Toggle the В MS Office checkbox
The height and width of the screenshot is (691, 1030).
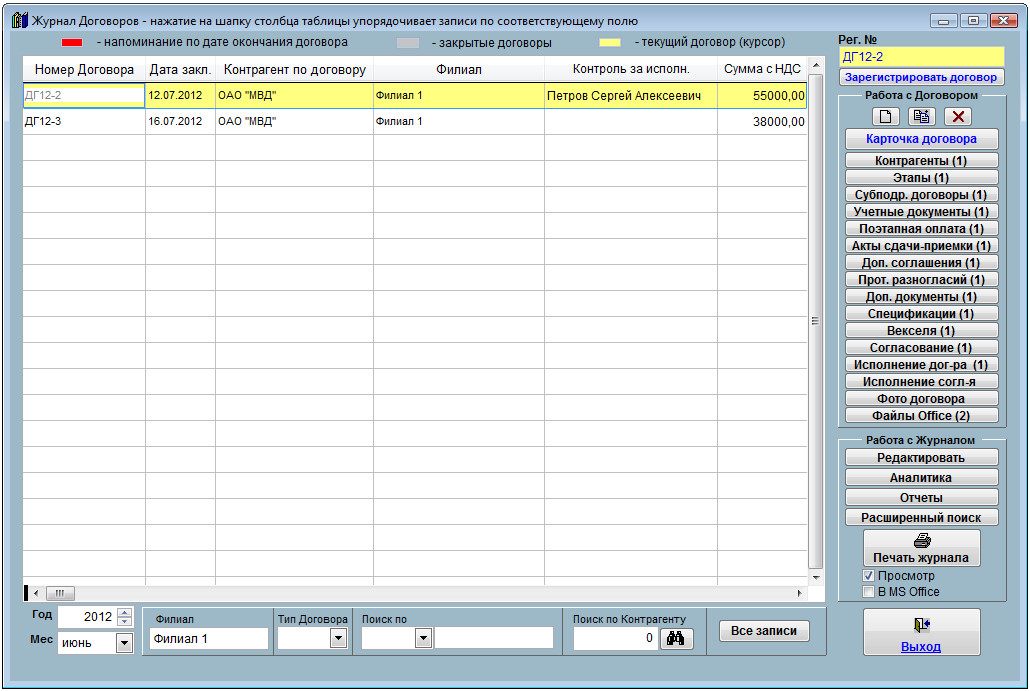(868, 592)
